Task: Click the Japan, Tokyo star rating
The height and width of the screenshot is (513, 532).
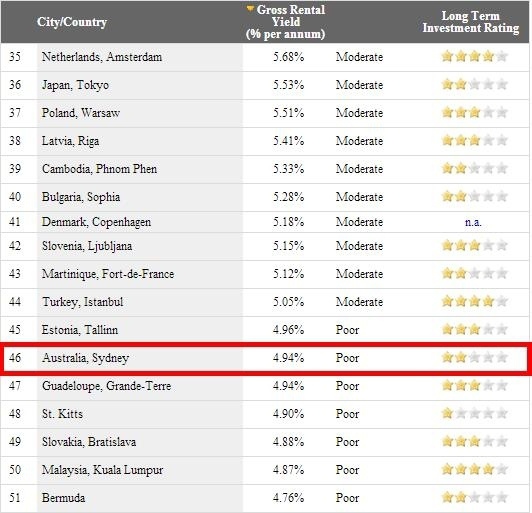Action: pos(474,84)
